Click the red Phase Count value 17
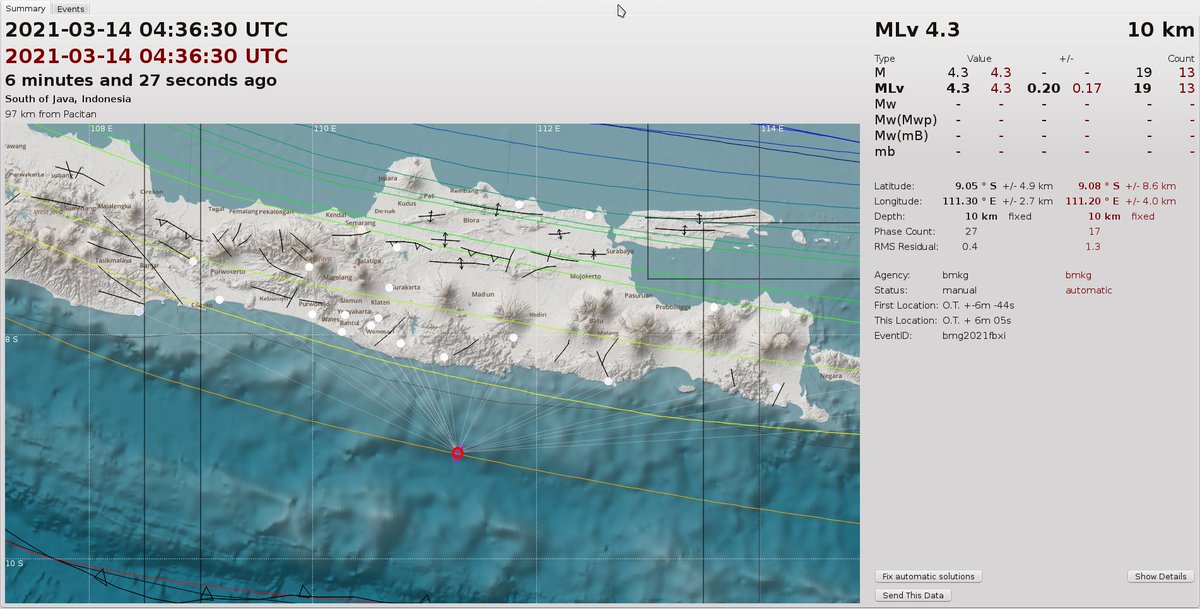 coord(1094,231)
